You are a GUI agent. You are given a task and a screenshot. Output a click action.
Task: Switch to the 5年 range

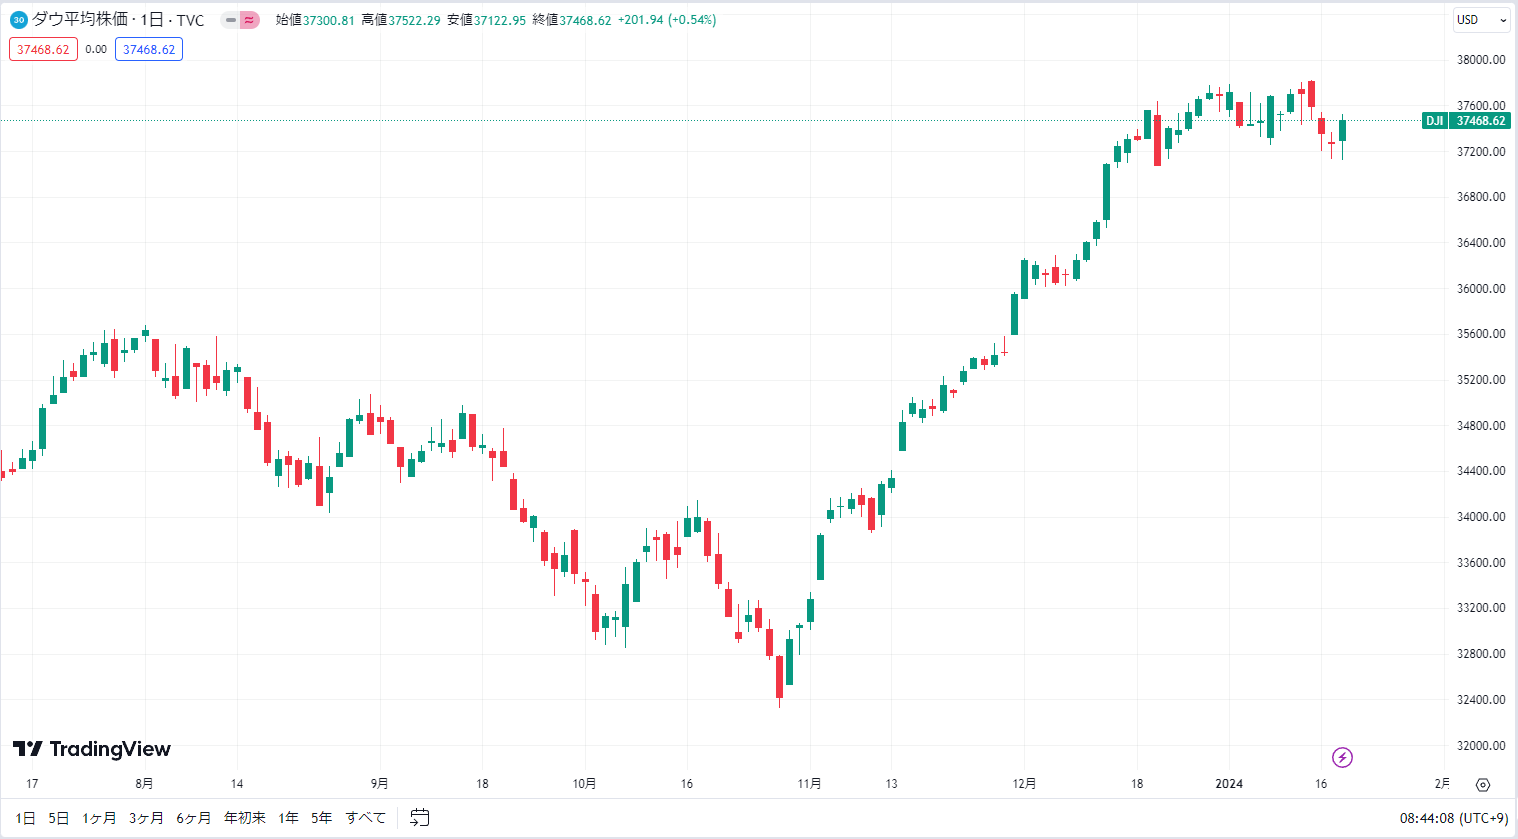(x=321, y=818)
